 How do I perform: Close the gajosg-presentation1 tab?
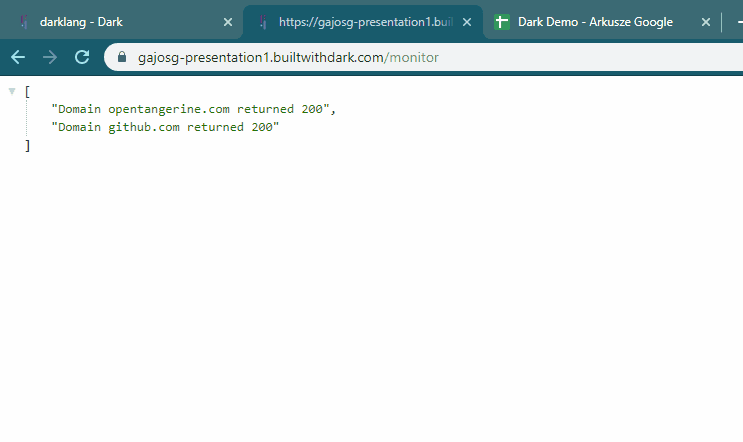pos(467,22)
